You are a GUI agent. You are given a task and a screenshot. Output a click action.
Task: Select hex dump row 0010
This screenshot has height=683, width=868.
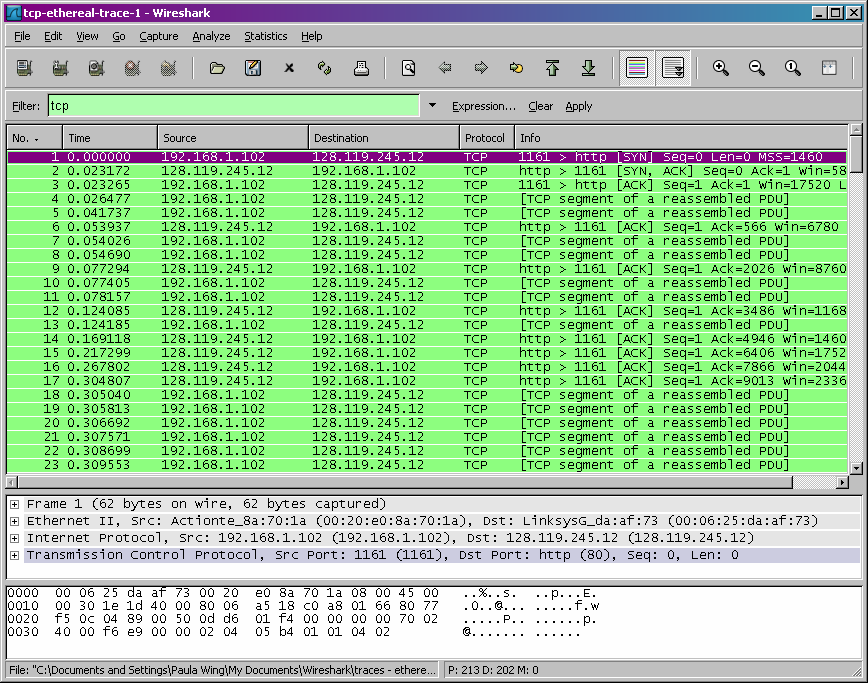click(x=303, y=606)
